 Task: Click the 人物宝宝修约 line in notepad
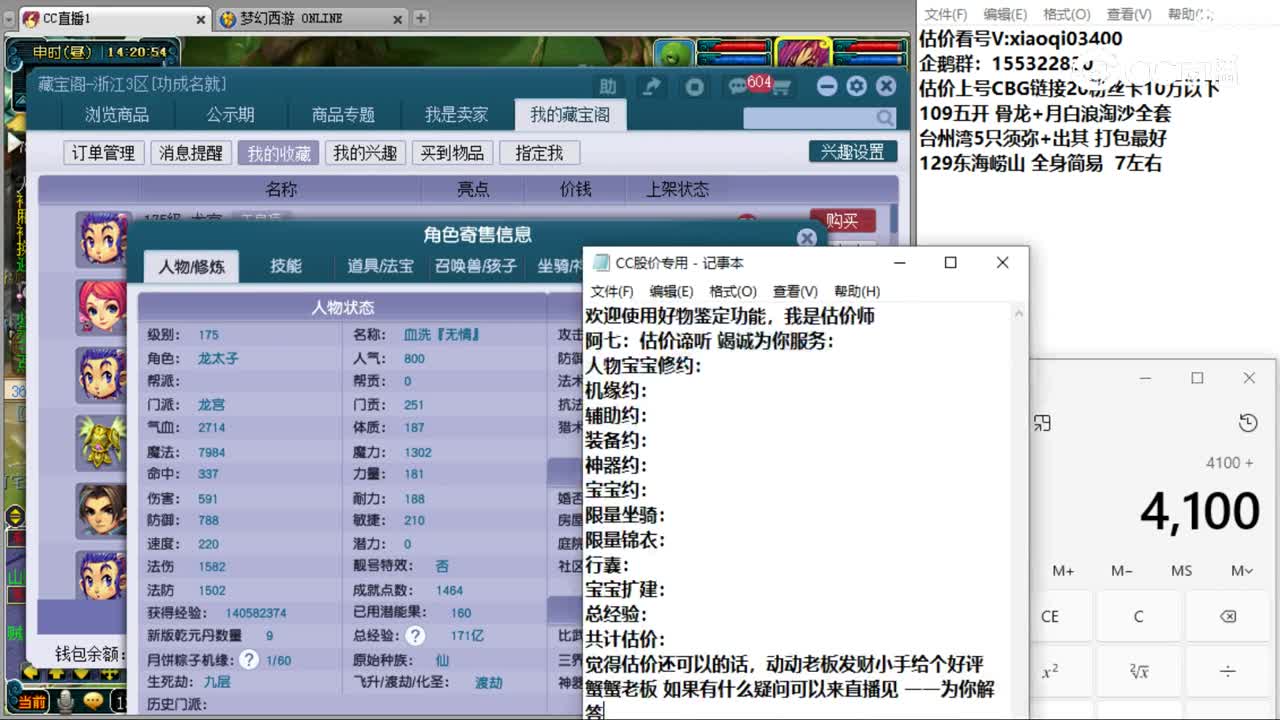(643, 366)
